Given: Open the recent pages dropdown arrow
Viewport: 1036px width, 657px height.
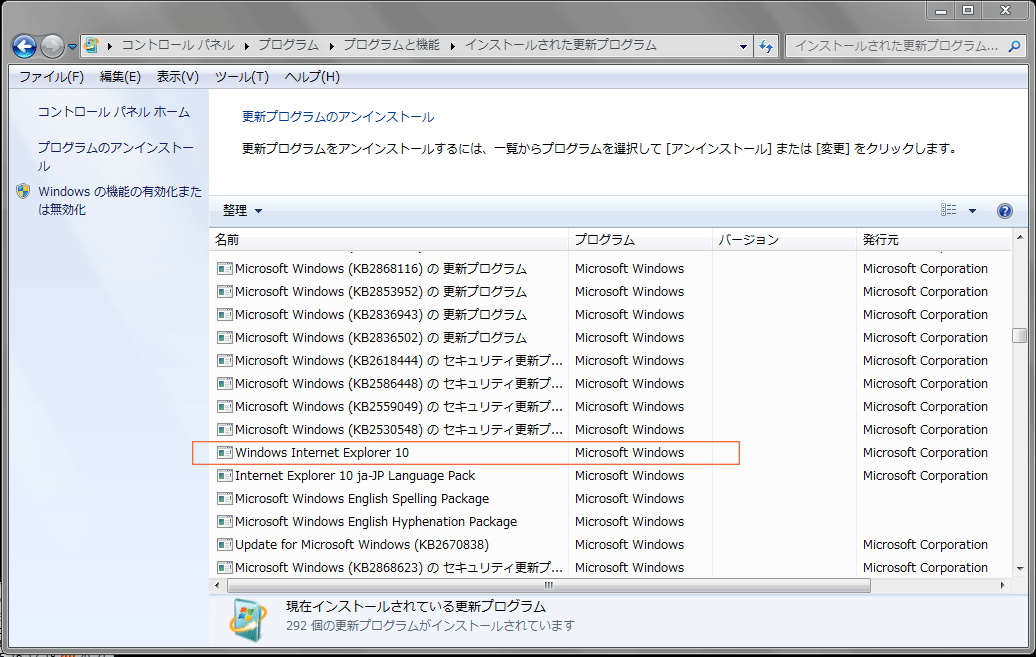Looking at the screenshot, I should (73, 47).
